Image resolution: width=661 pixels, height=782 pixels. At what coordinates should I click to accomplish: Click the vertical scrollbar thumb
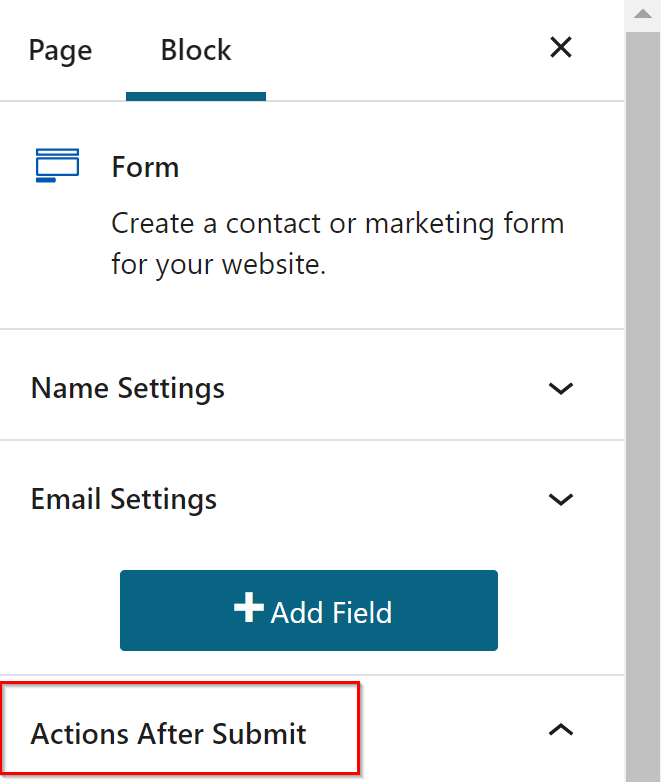(643, 400)
